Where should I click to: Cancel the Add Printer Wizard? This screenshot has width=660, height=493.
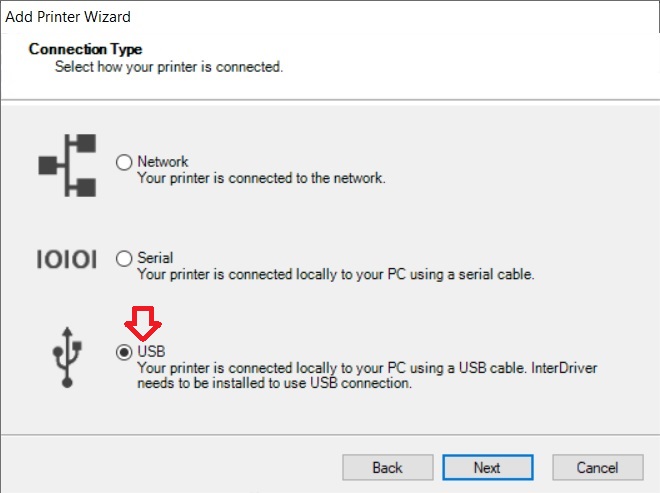[597, 467]
